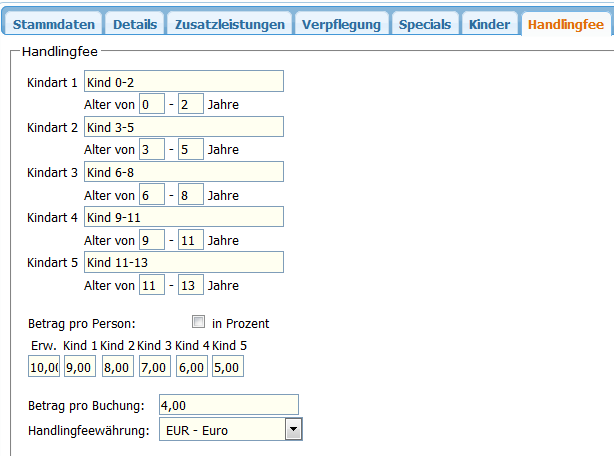Switch to the Kinder tab

point(490,24)
